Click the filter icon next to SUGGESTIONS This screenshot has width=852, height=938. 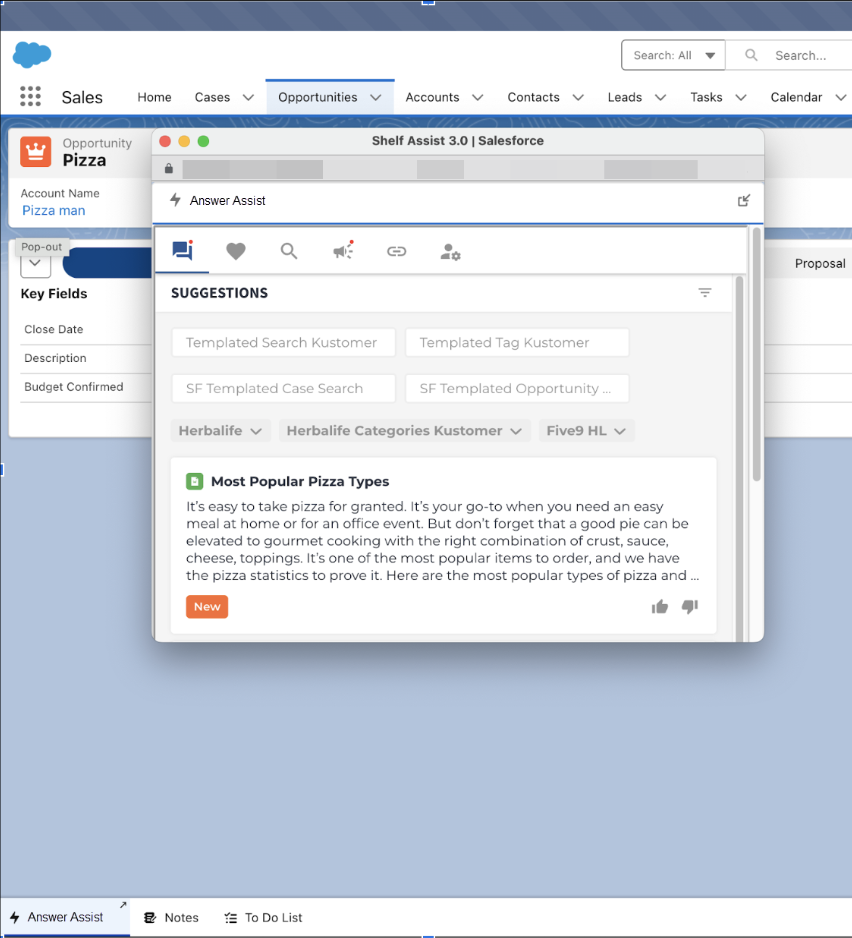[x=705, y=293]
